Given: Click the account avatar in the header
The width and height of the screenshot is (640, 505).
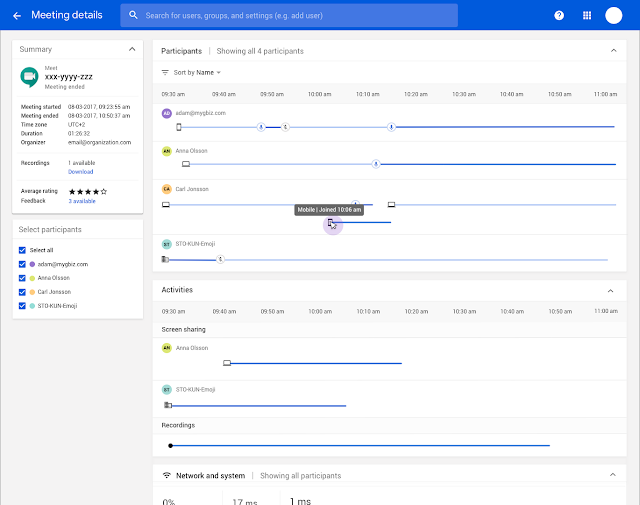Looking at the screenshot, I should tap(614, 16).
